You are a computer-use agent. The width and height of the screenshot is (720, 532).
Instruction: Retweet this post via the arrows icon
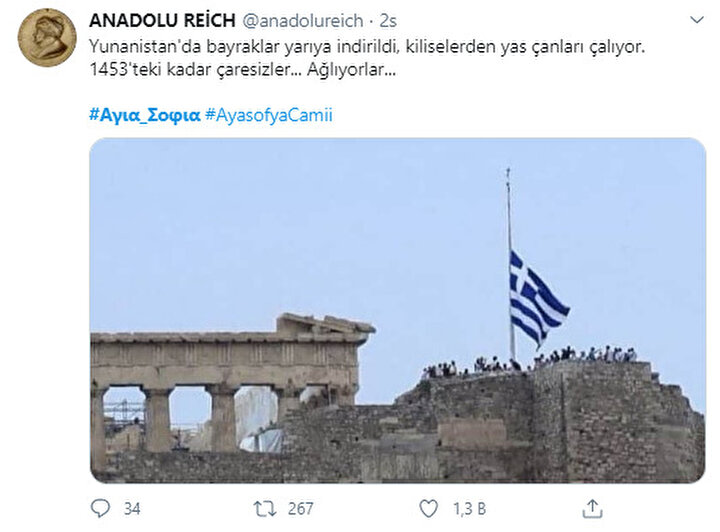pos(265,509)
